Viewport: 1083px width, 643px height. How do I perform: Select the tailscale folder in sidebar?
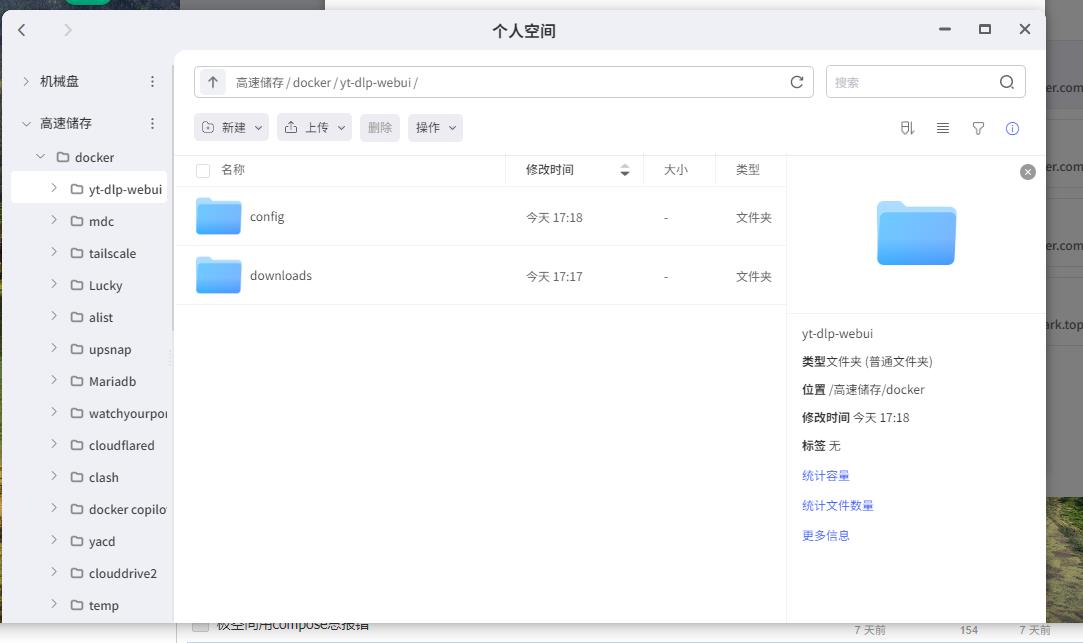coord(112,253)
